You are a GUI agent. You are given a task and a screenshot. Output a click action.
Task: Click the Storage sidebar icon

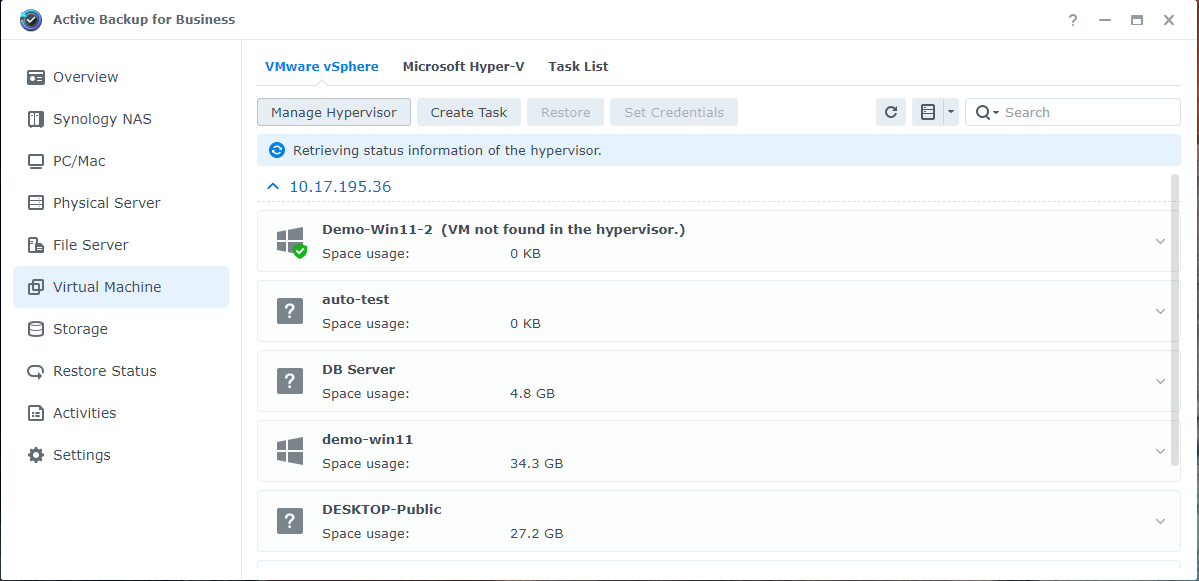pyautogui.click(x=36, y=329)
